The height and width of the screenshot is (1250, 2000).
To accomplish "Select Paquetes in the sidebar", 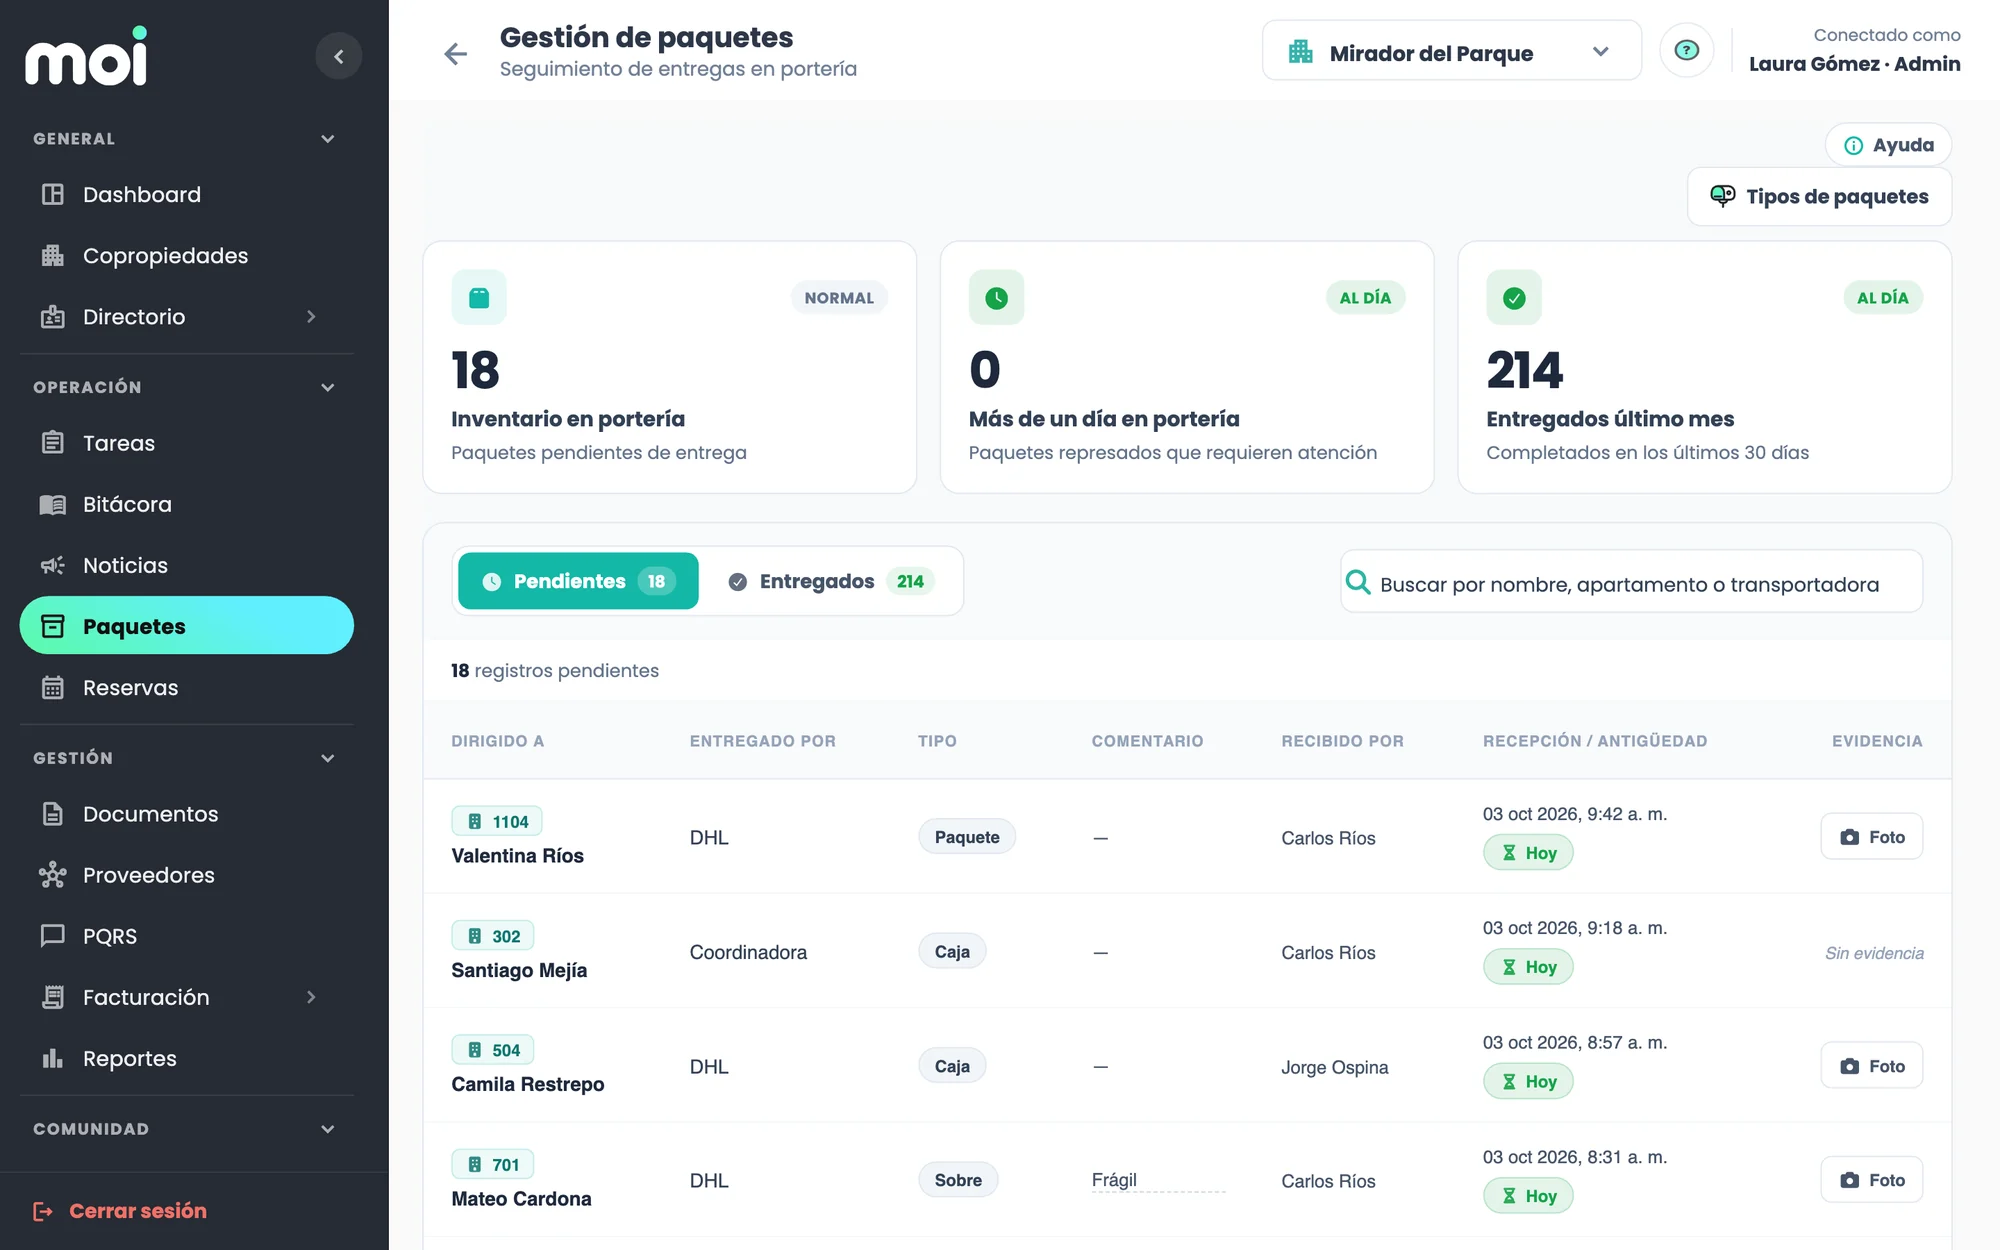I will (x=187, y=626).
